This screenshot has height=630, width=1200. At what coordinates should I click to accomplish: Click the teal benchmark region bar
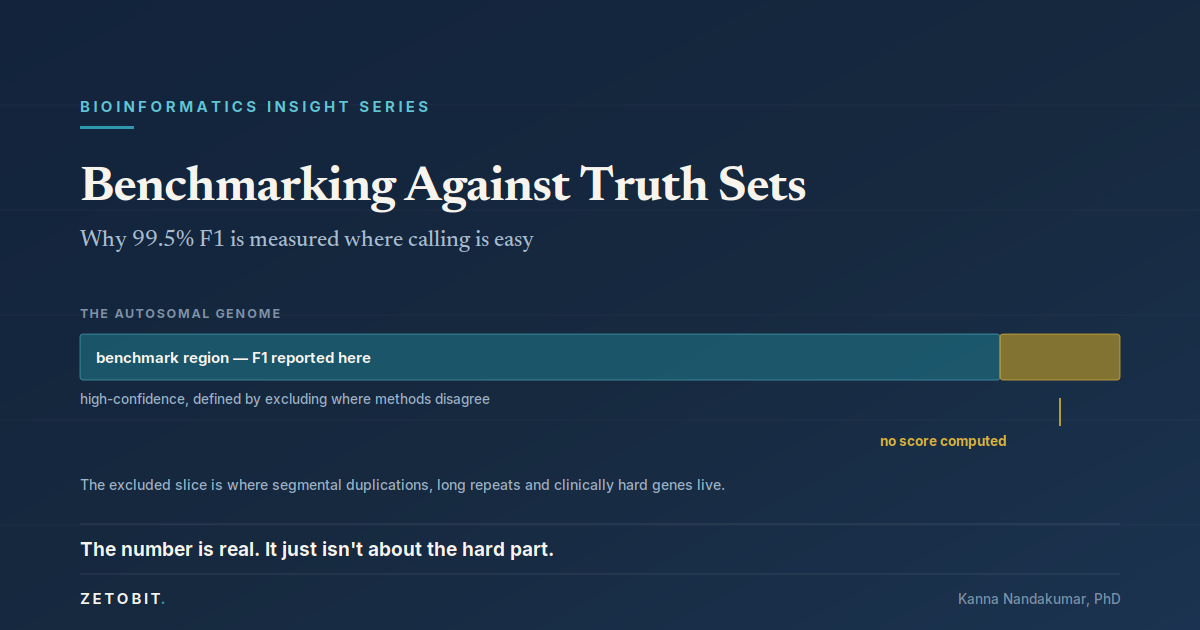point(540,357)
